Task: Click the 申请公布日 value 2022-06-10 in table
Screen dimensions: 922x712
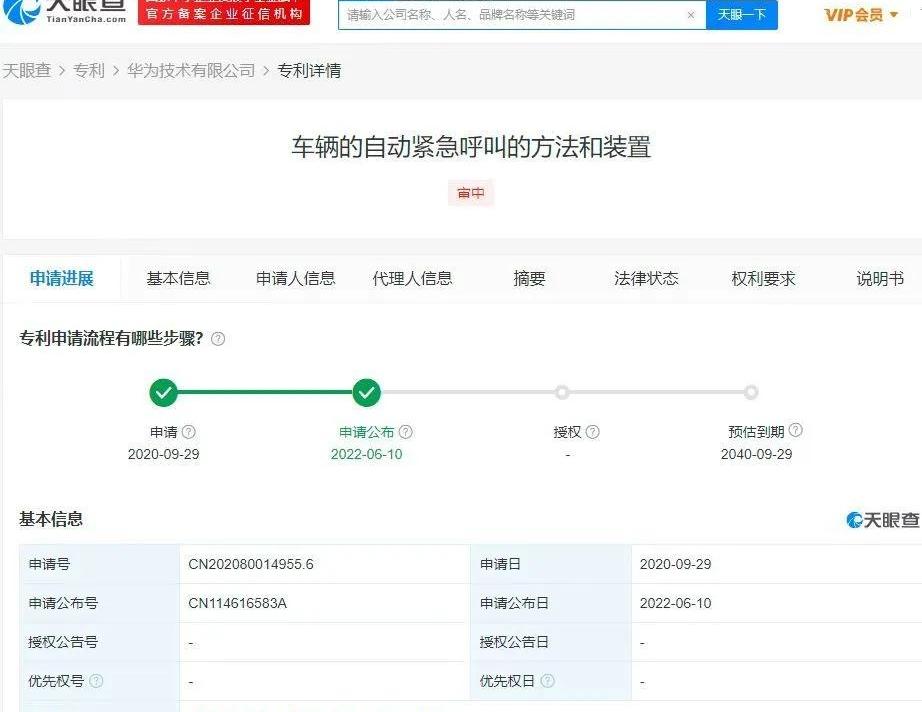Action: pyautogui.click(x=676, y=603)
